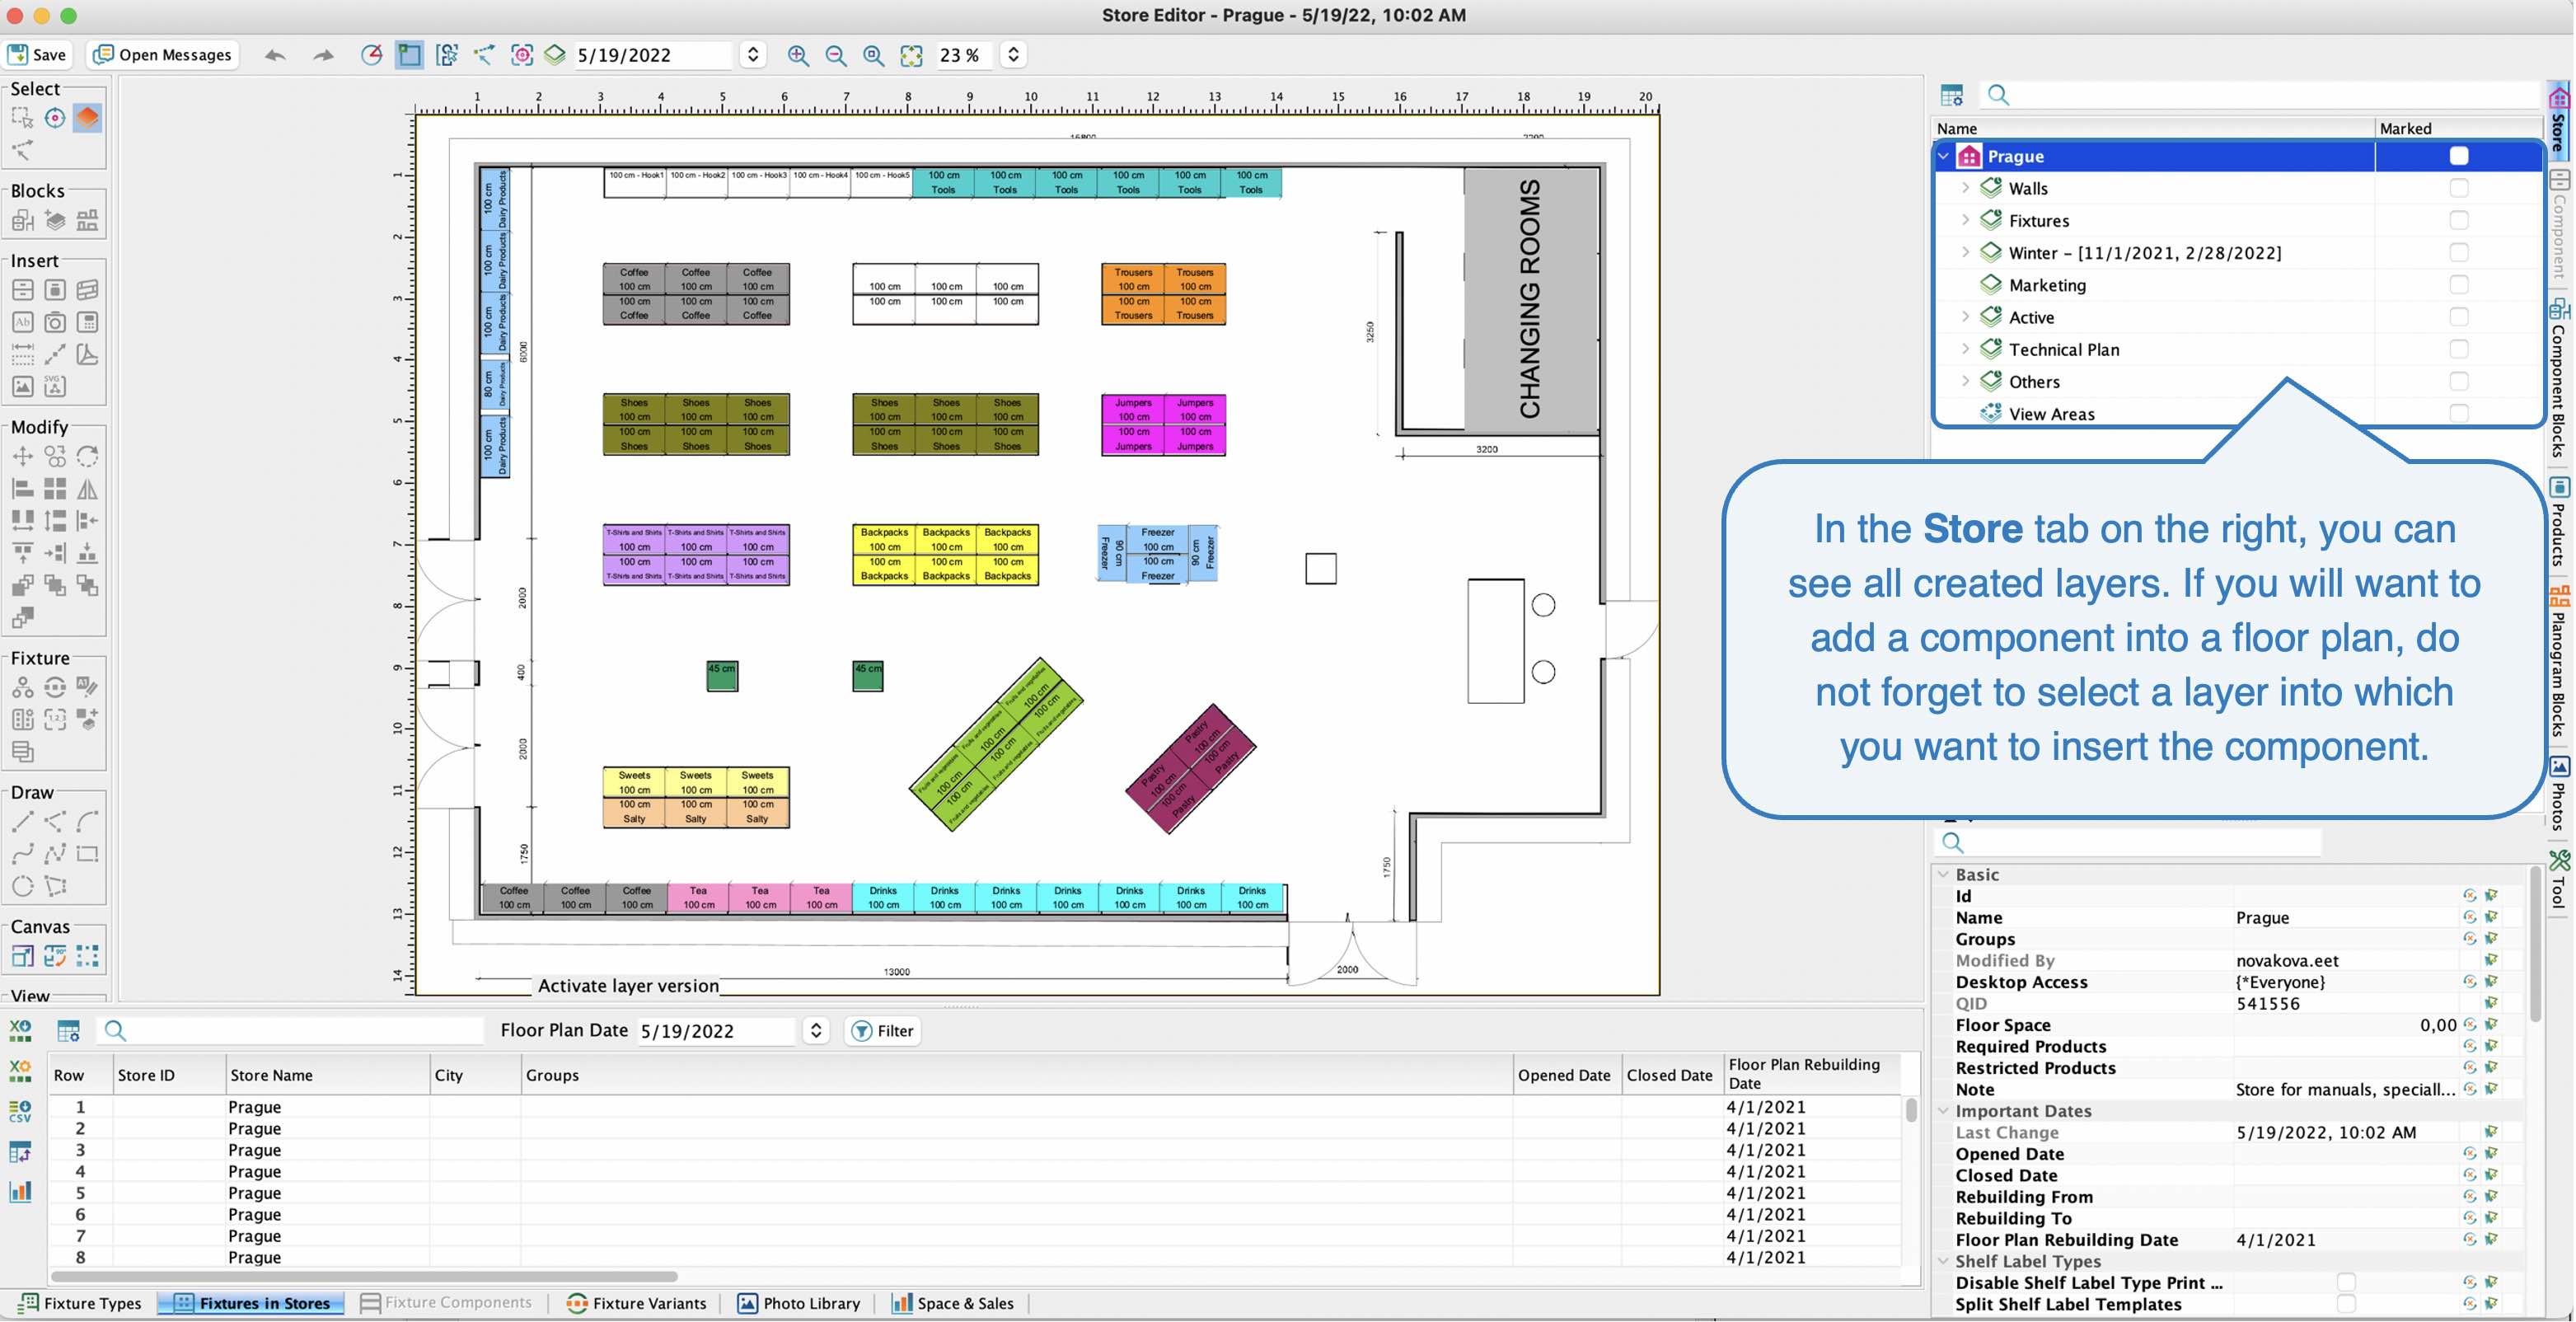Toggle Marked checkbox for Walls
This screenshot has width=2576, height=1322.
click(2458, 188)
